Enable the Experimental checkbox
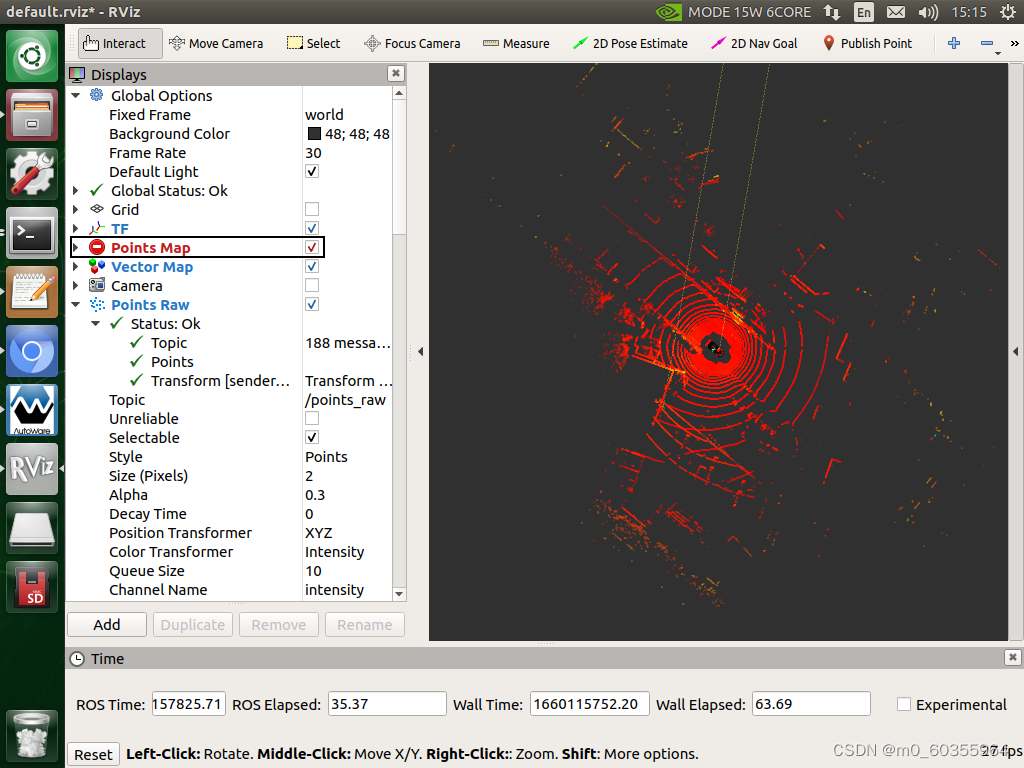The image size is (1024, 768). [904, 704]
